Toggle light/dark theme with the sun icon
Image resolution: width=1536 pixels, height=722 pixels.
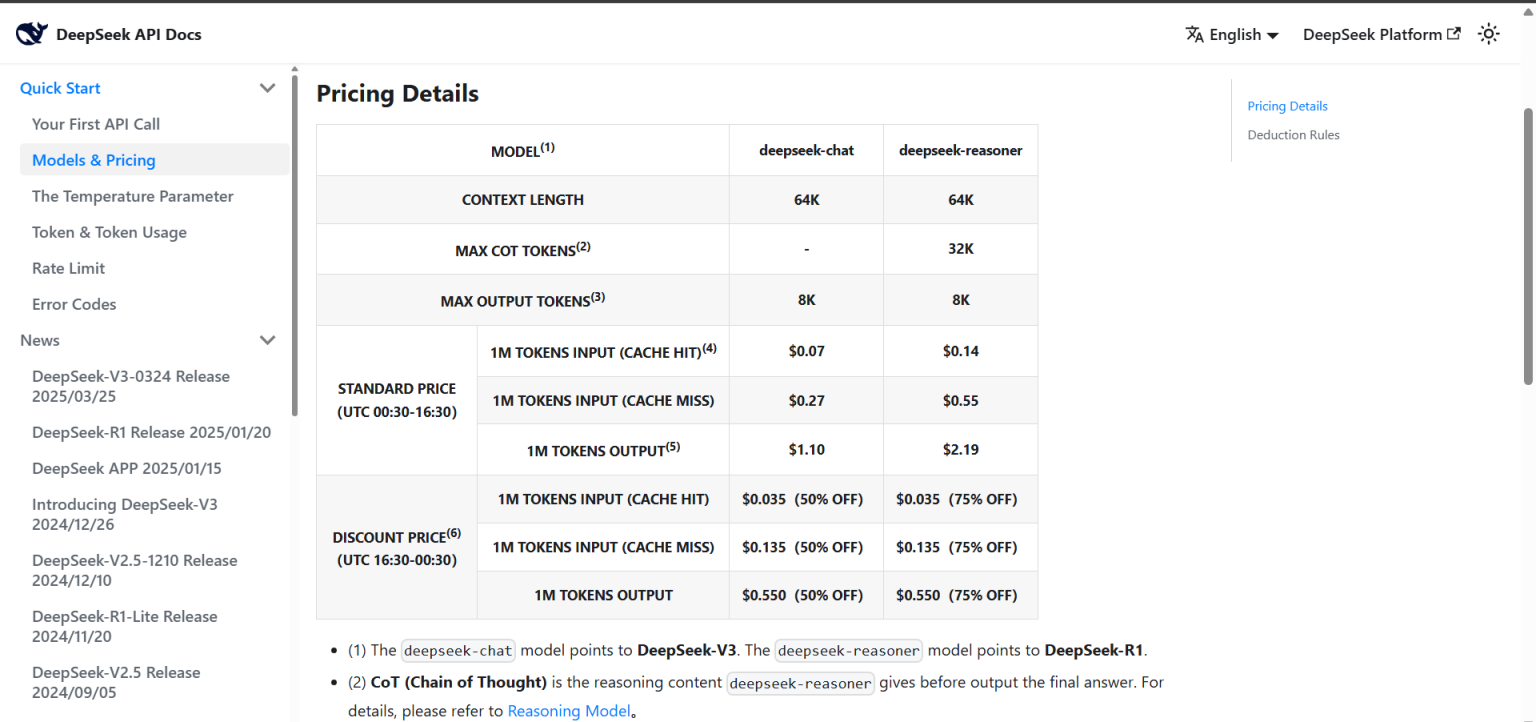click(1489, 33)
